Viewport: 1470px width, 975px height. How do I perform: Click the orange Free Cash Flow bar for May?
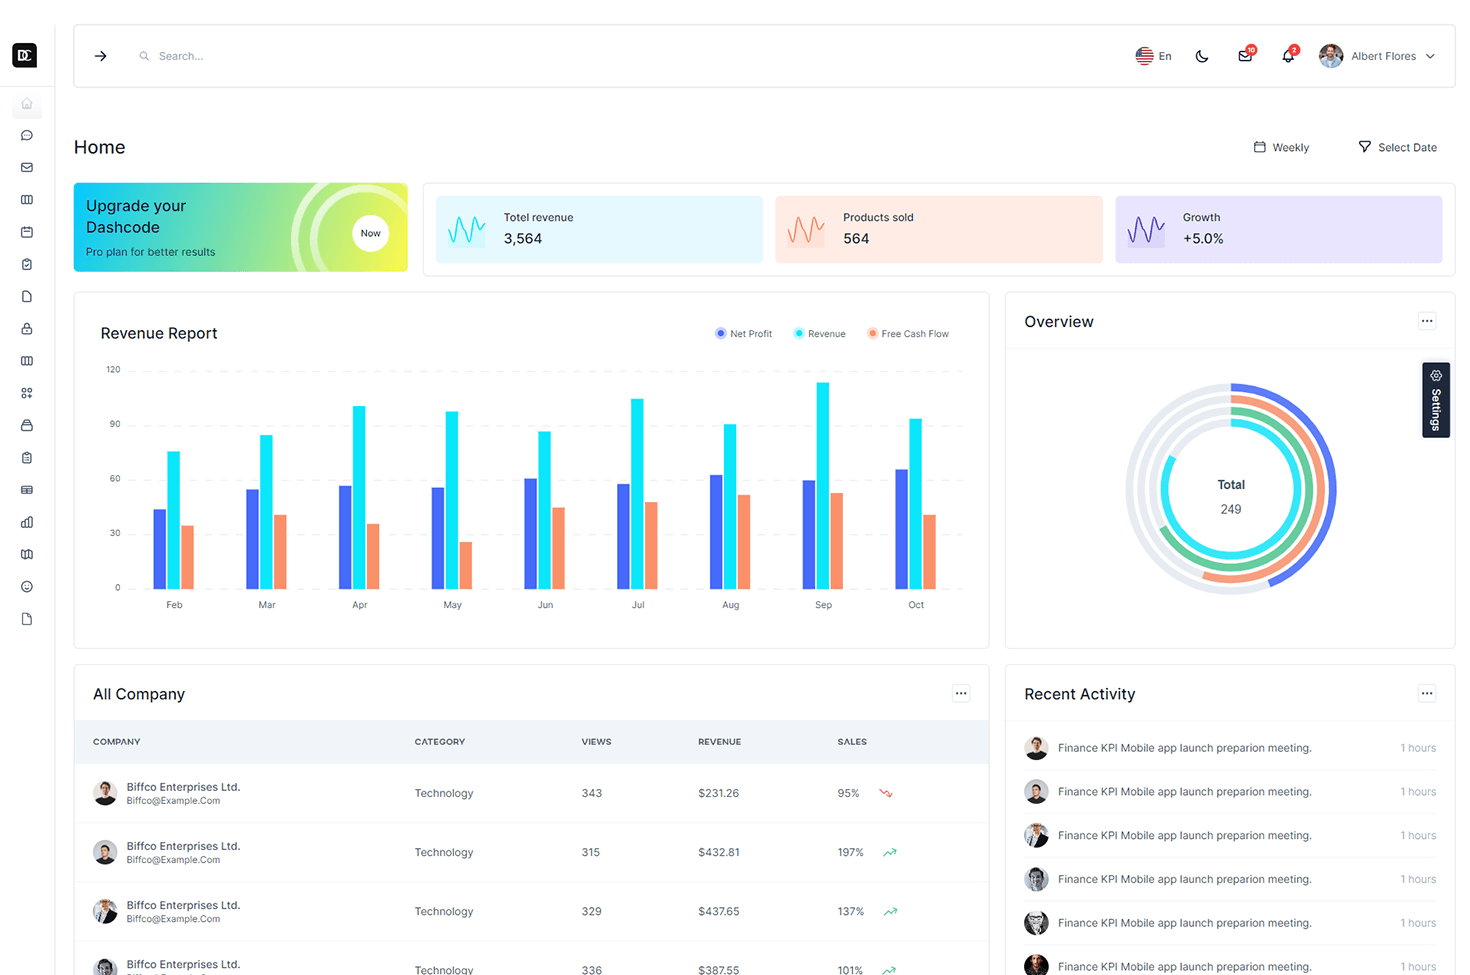(466, 565)
